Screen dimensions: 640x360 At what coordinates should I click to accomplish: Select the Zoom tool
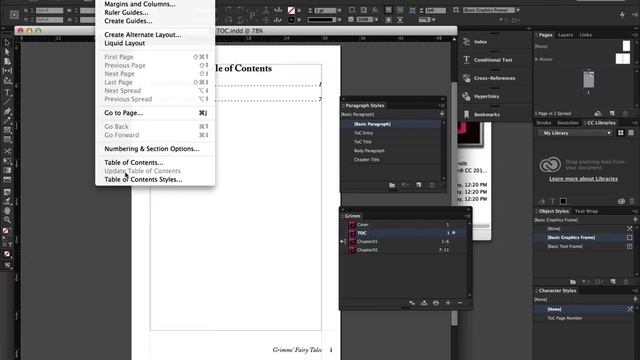point(7,220)
